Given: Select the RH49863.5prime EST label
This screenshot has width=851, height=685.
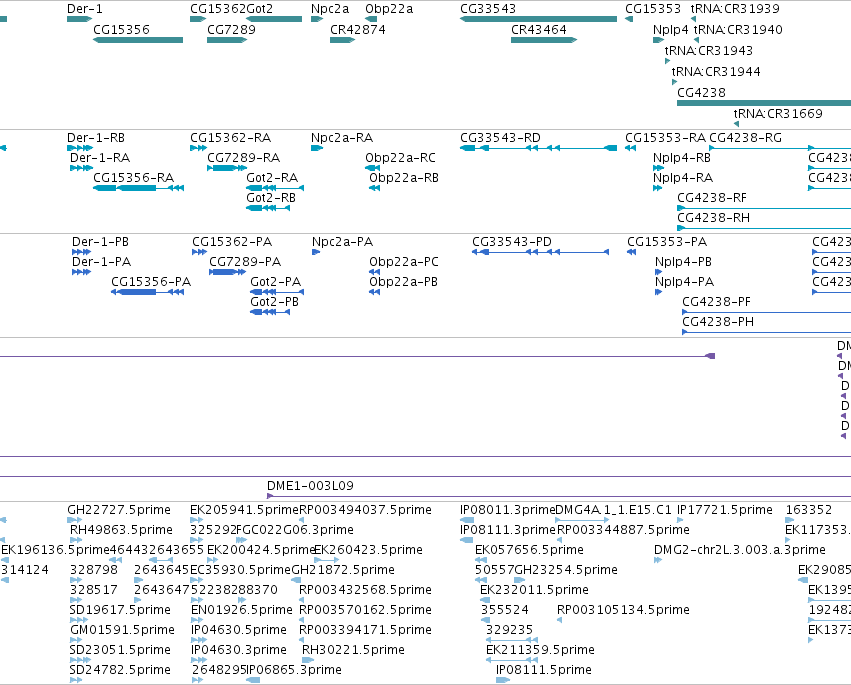Looking at the screenshot, I should [x=122, y=530].
